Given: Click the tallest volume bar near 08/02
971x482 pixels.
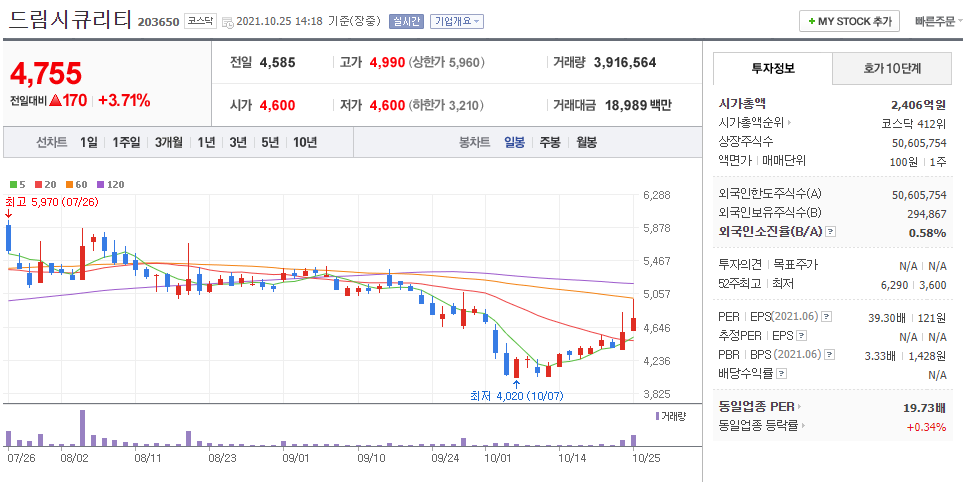Looking at the screenshot, I should pos(82,428).
